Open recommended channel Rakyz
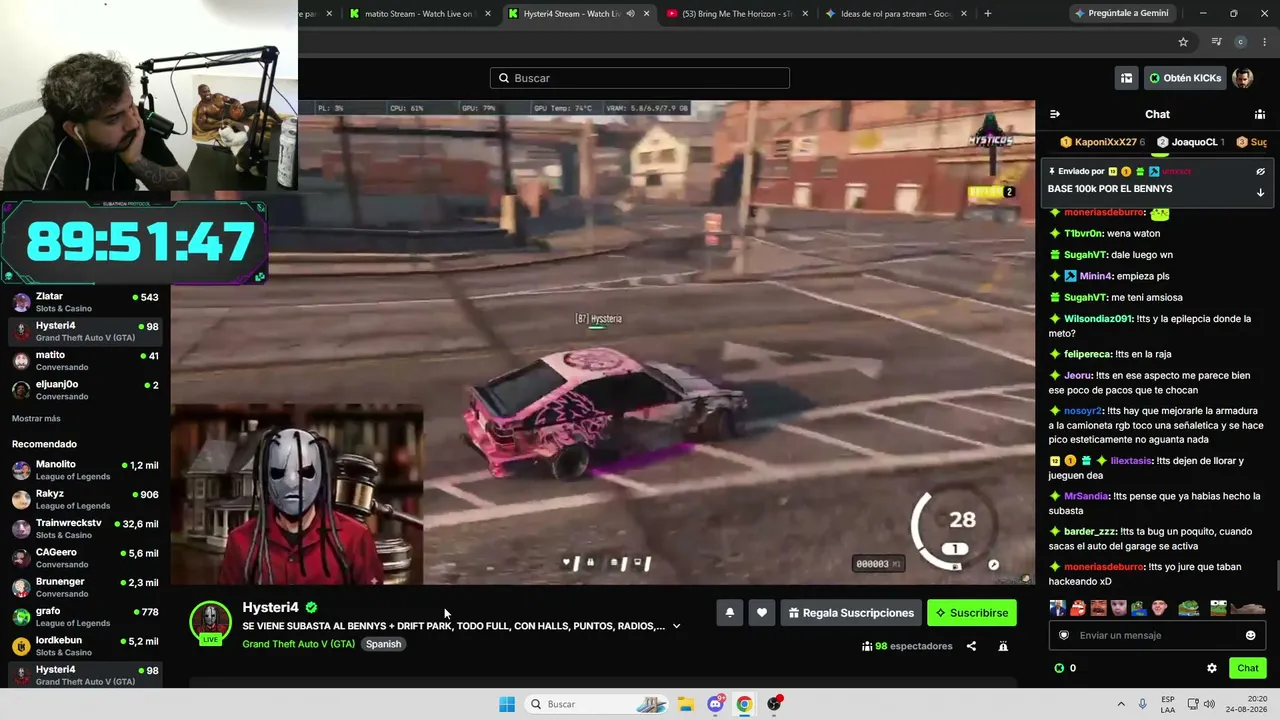 (x=85, y=499)
